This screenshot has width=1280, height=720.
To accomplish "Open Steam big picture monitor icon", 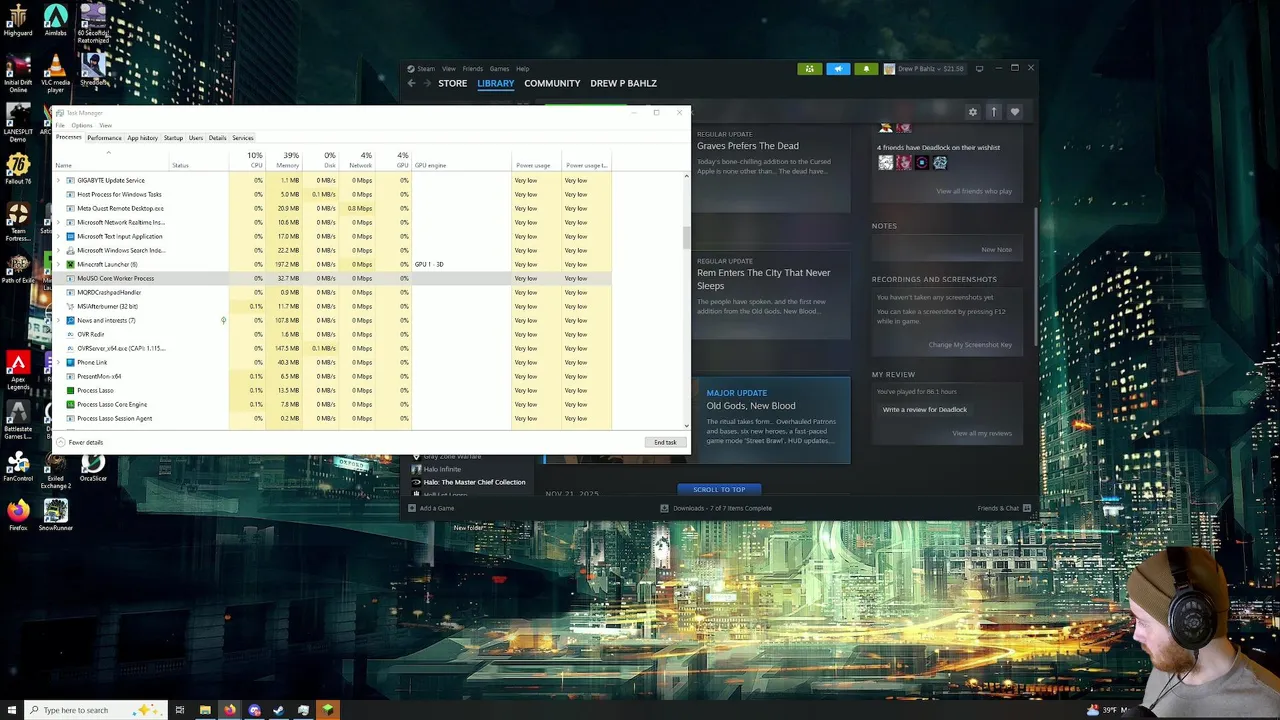I will (x=979, y=69).
